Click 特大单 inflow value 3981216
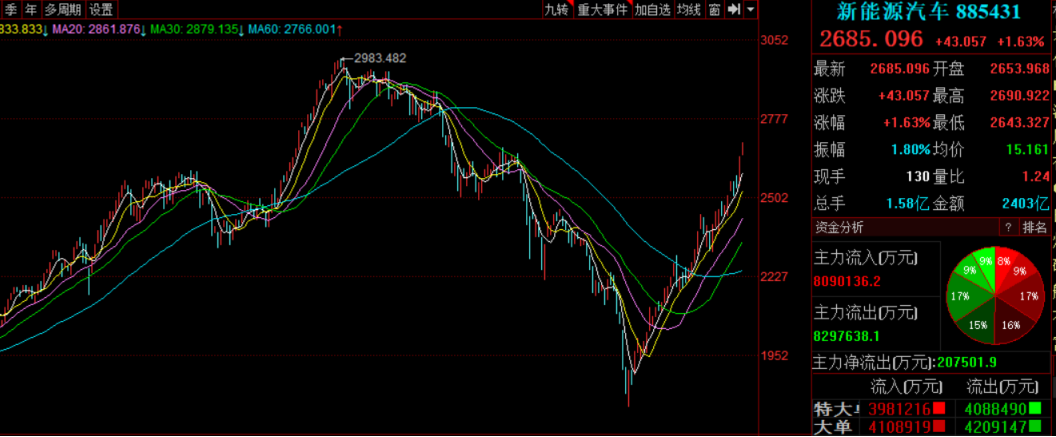The width and height of the screenshot is (1056, 437). click(x=899, y=409)
